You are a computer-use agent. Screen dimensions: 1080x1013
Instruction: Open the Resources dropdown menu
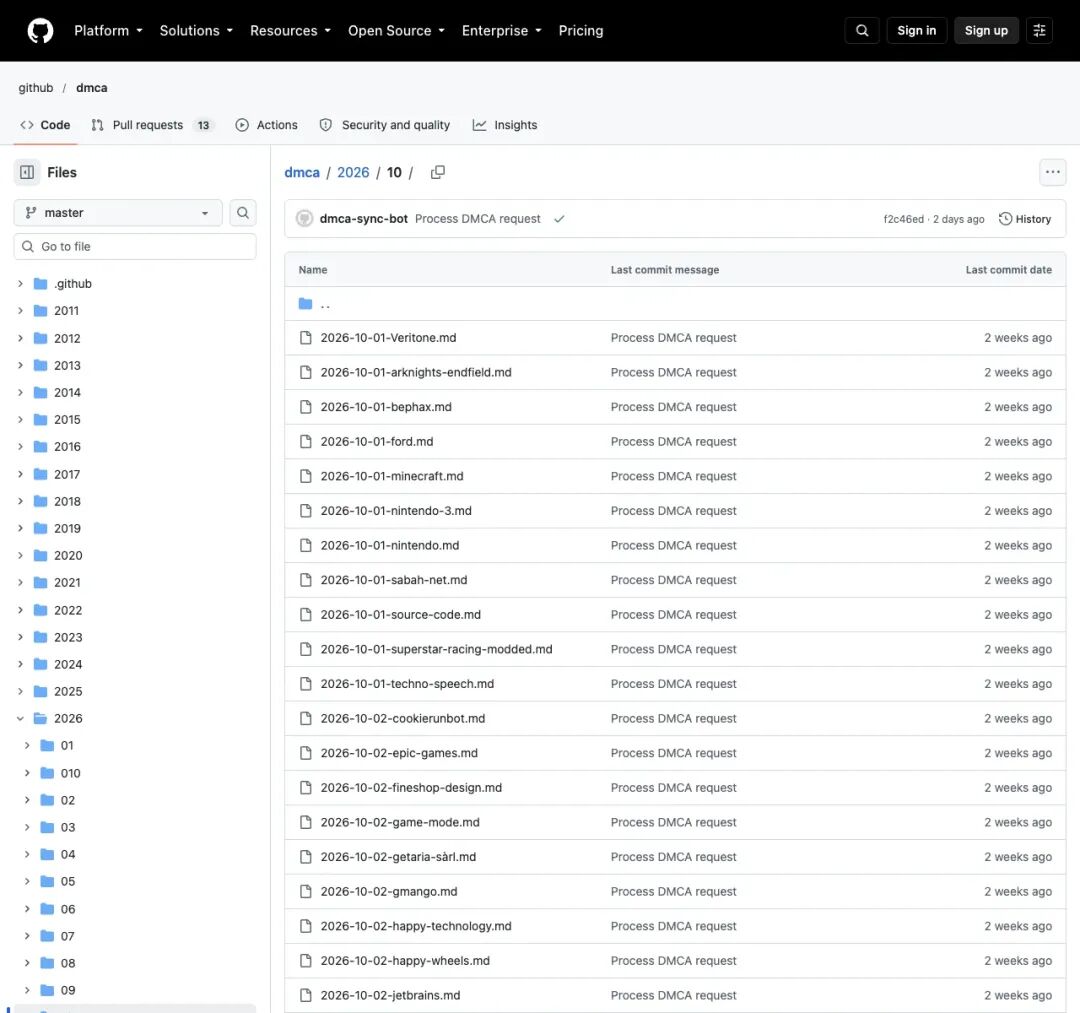point(290,31)
